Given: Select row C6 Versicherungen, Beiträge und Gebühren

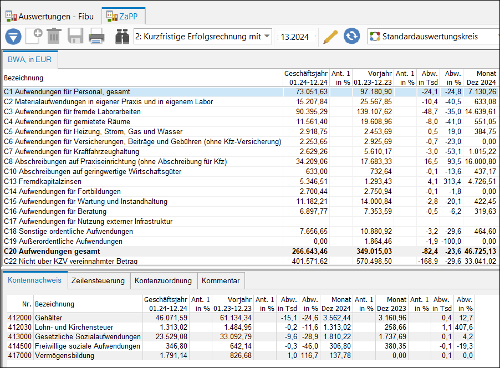Looking at the screenshot, I should [250, 142].
